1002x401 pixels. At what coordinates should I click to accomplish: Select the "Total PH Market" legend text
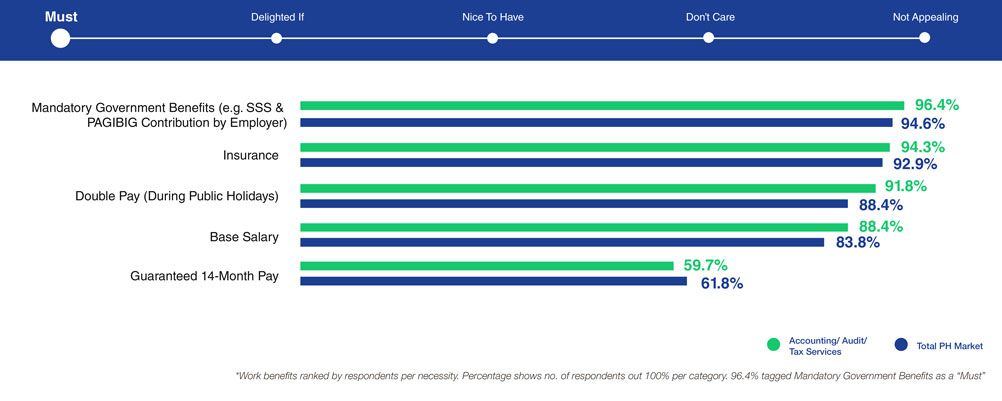949,346
